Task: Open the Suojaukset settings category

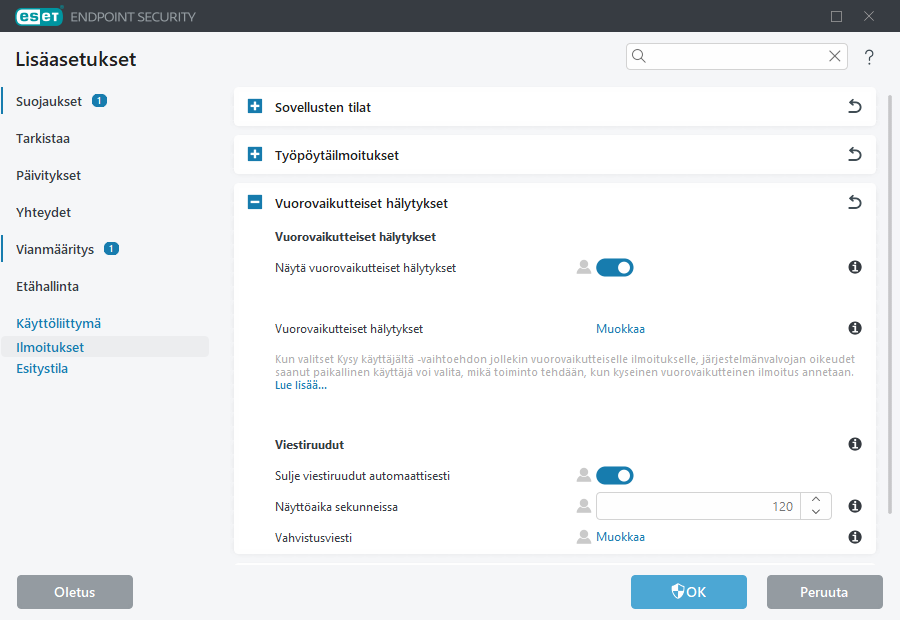Action: [x=49, y=102]
